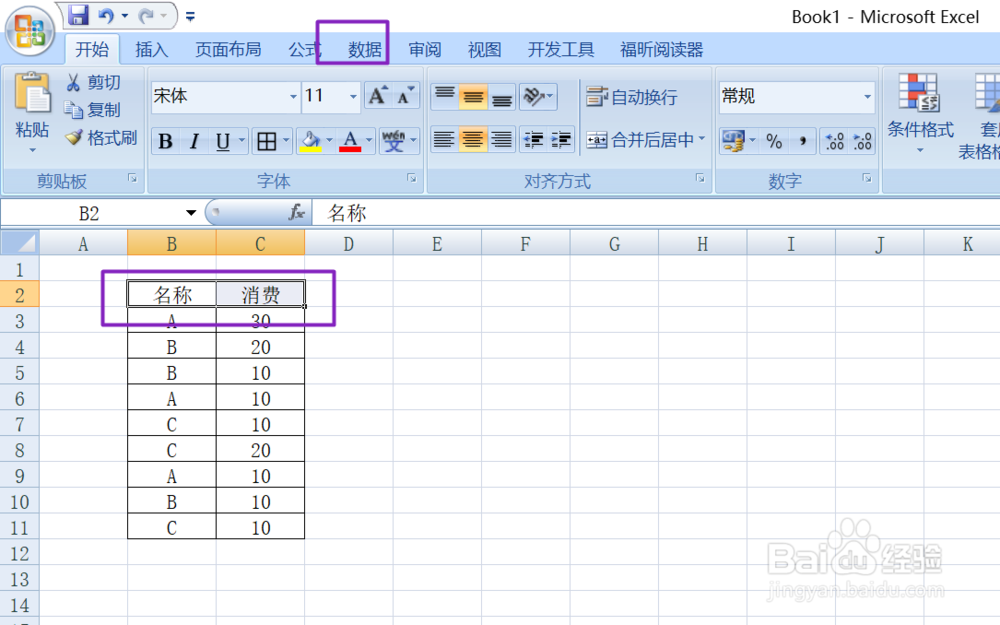1000x625 pixels.
Task: Click the 复制 (Copy) icon
Action: coord(76,110)
